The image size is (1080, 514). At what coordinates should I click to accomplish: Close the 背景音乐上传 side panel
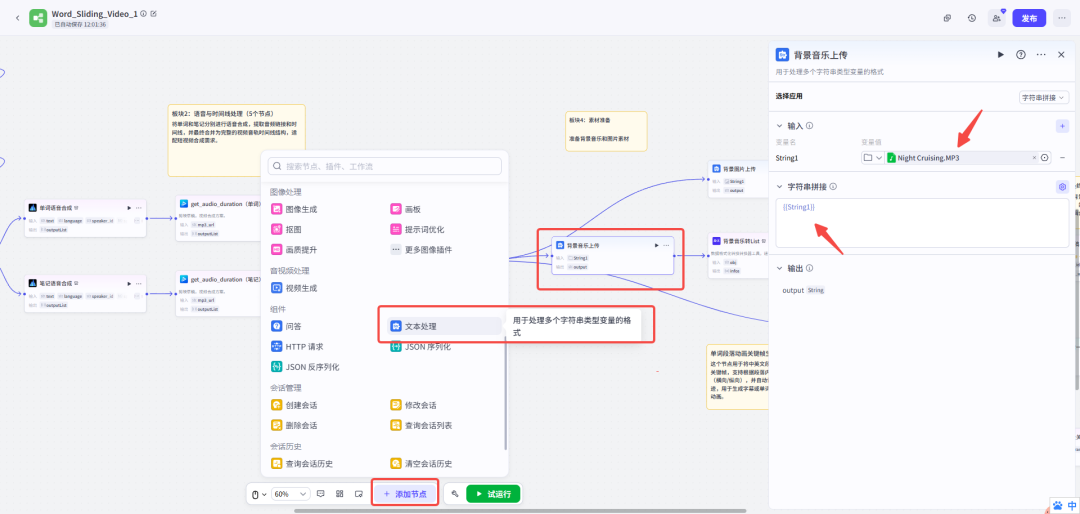[1061, 54]
